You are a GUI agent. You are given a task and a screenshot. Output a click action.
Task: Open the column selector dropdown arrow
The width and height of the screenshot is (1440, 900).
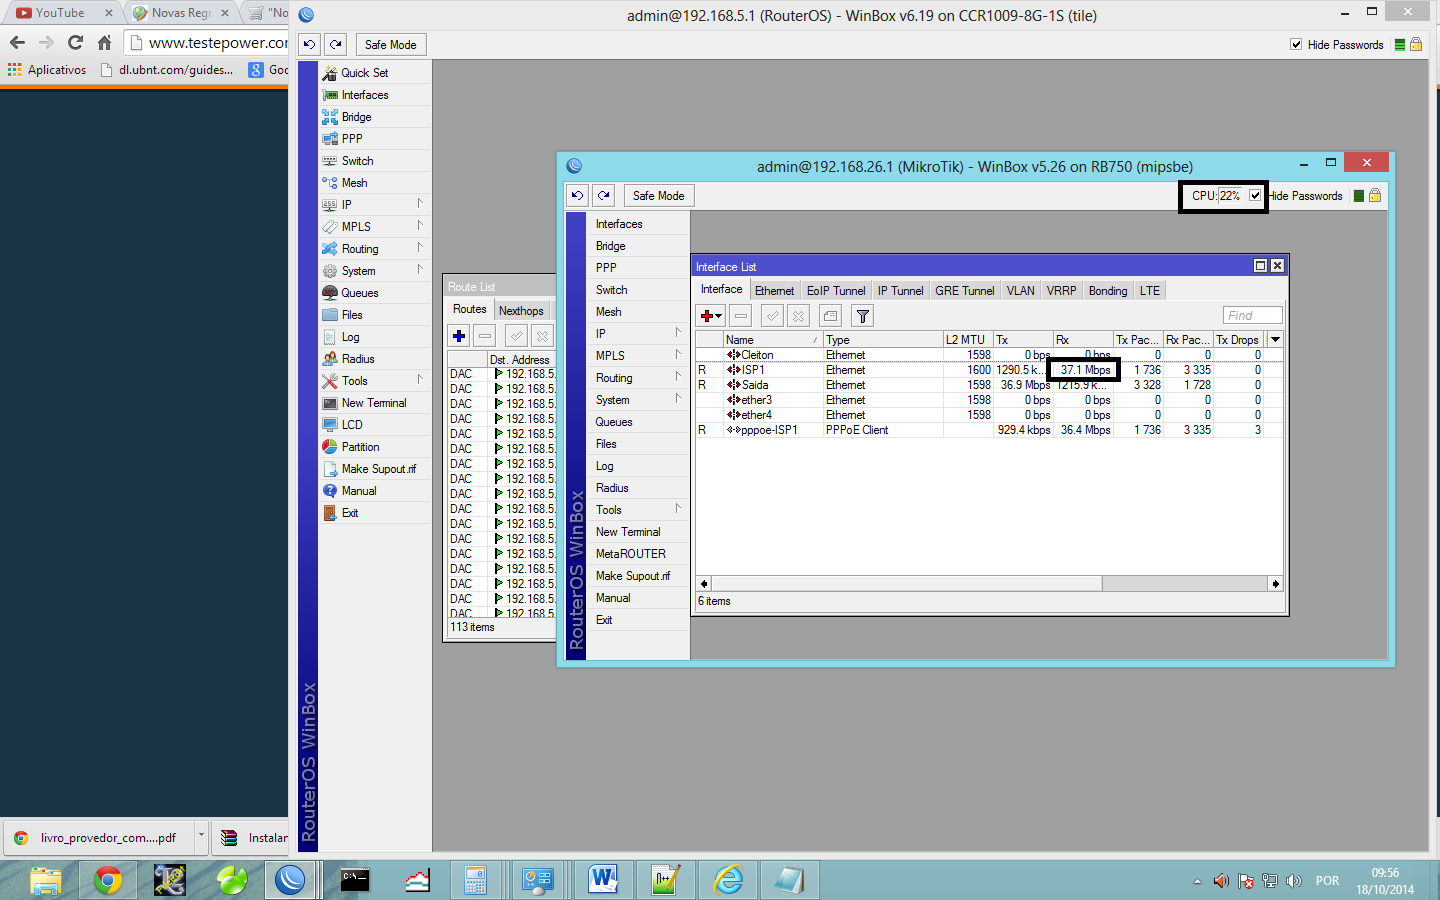pos(1275,340)
